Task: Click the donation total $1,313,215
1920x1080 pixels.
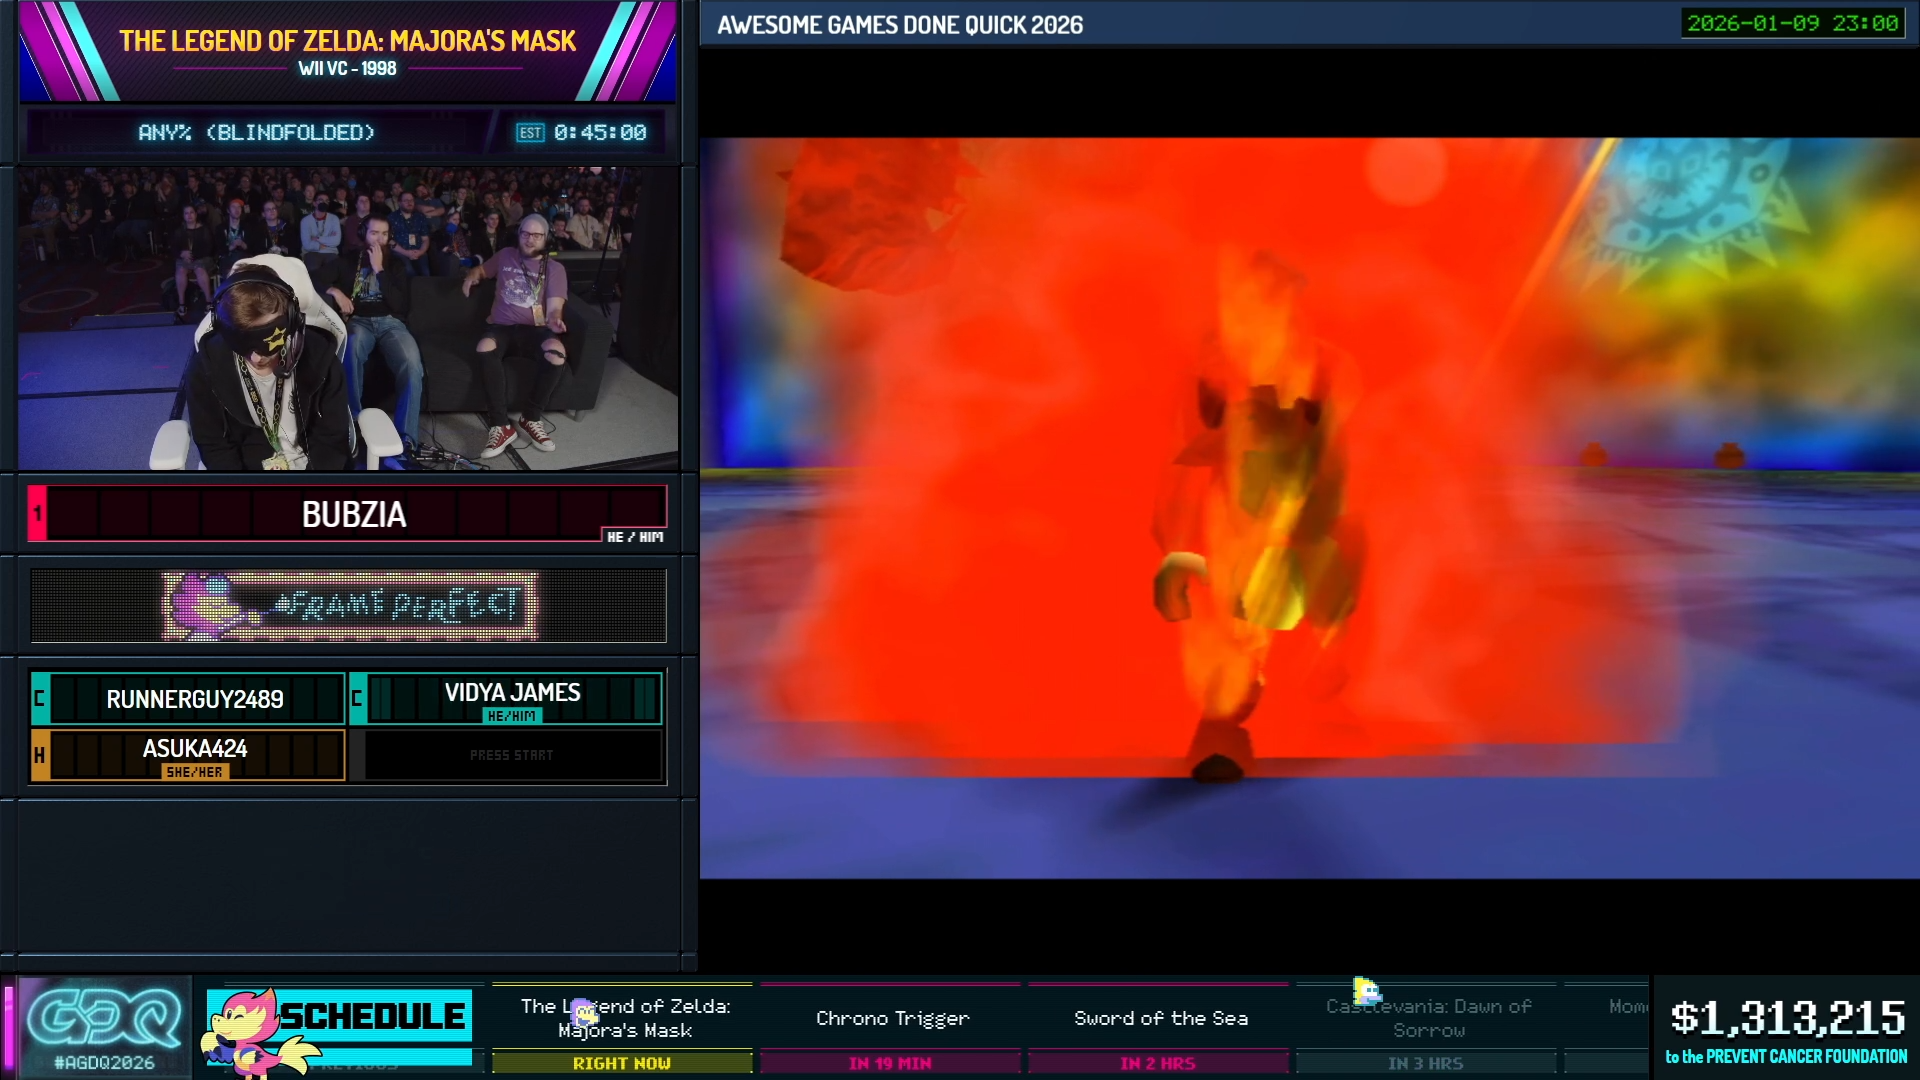Action: [x=1787, y=1019]
